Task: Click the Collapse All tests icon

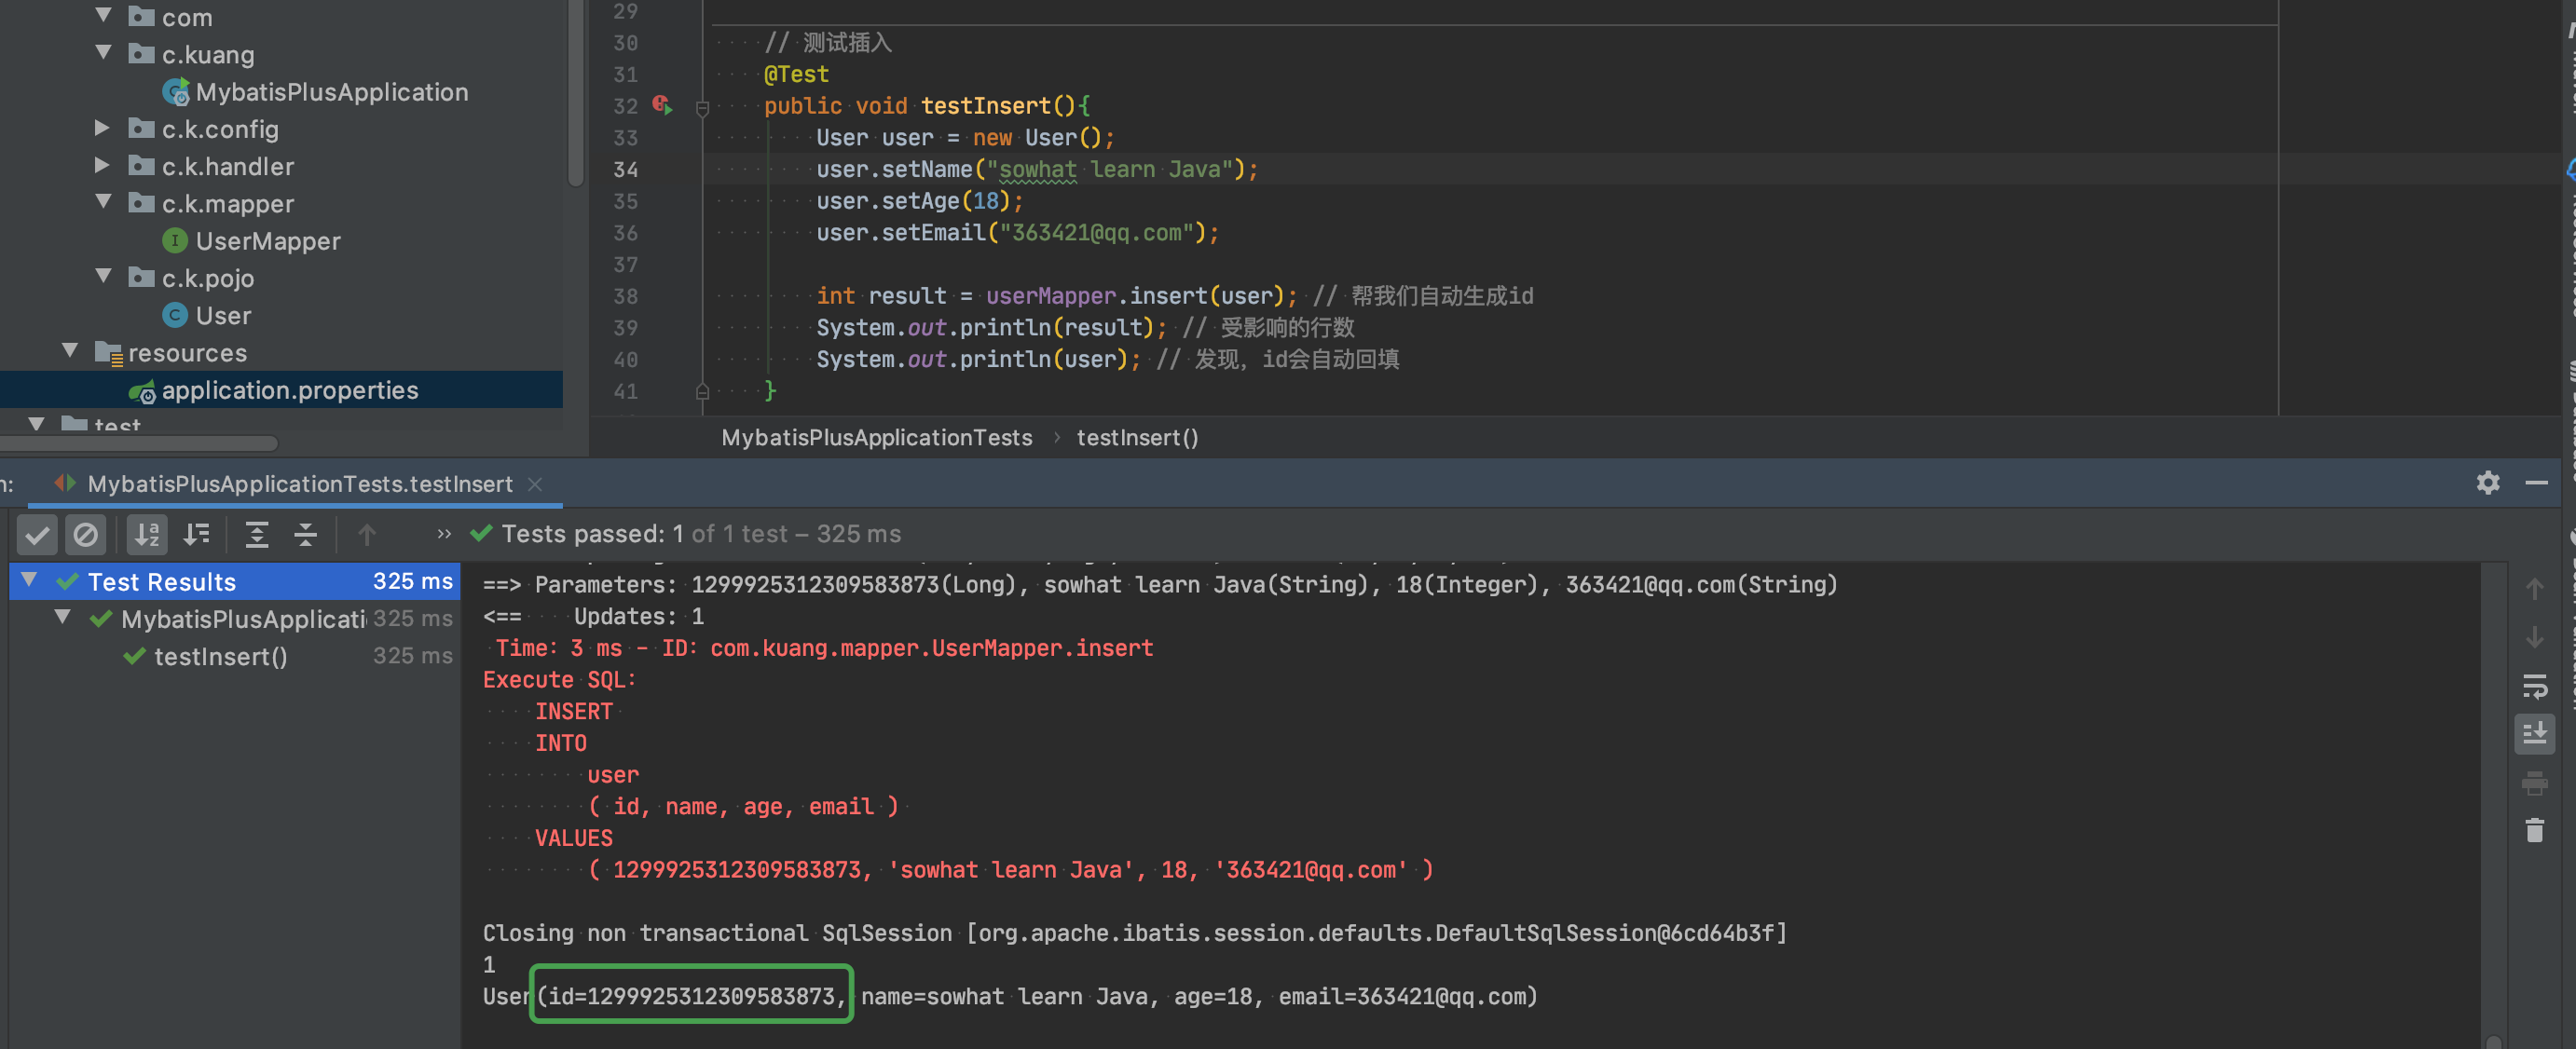Action: pos(306,535)
